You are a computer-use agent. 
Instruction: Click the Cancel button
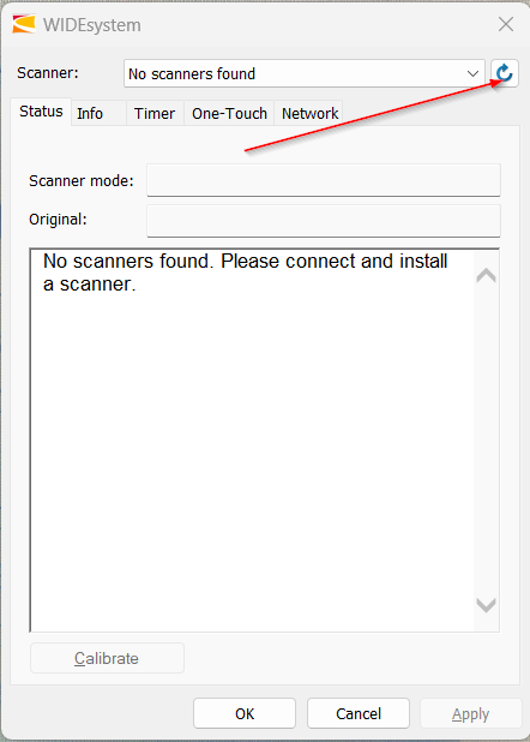coord(358,714)
